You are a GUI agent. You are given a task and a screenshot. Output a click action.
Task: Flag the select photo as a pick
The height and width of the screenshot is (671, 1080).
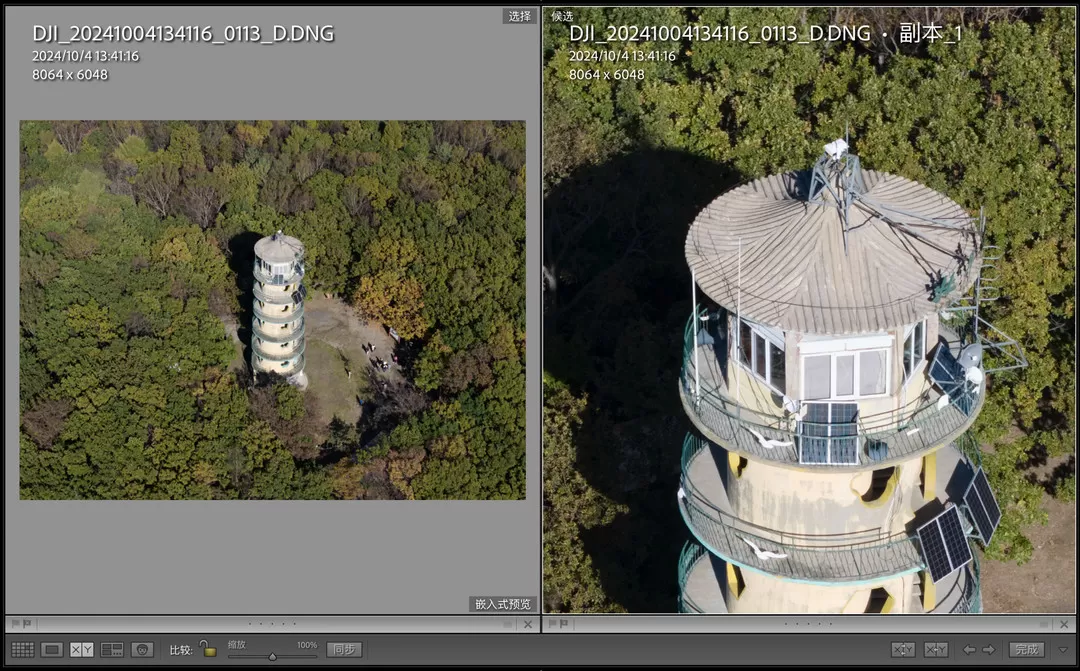coord(15,623)
